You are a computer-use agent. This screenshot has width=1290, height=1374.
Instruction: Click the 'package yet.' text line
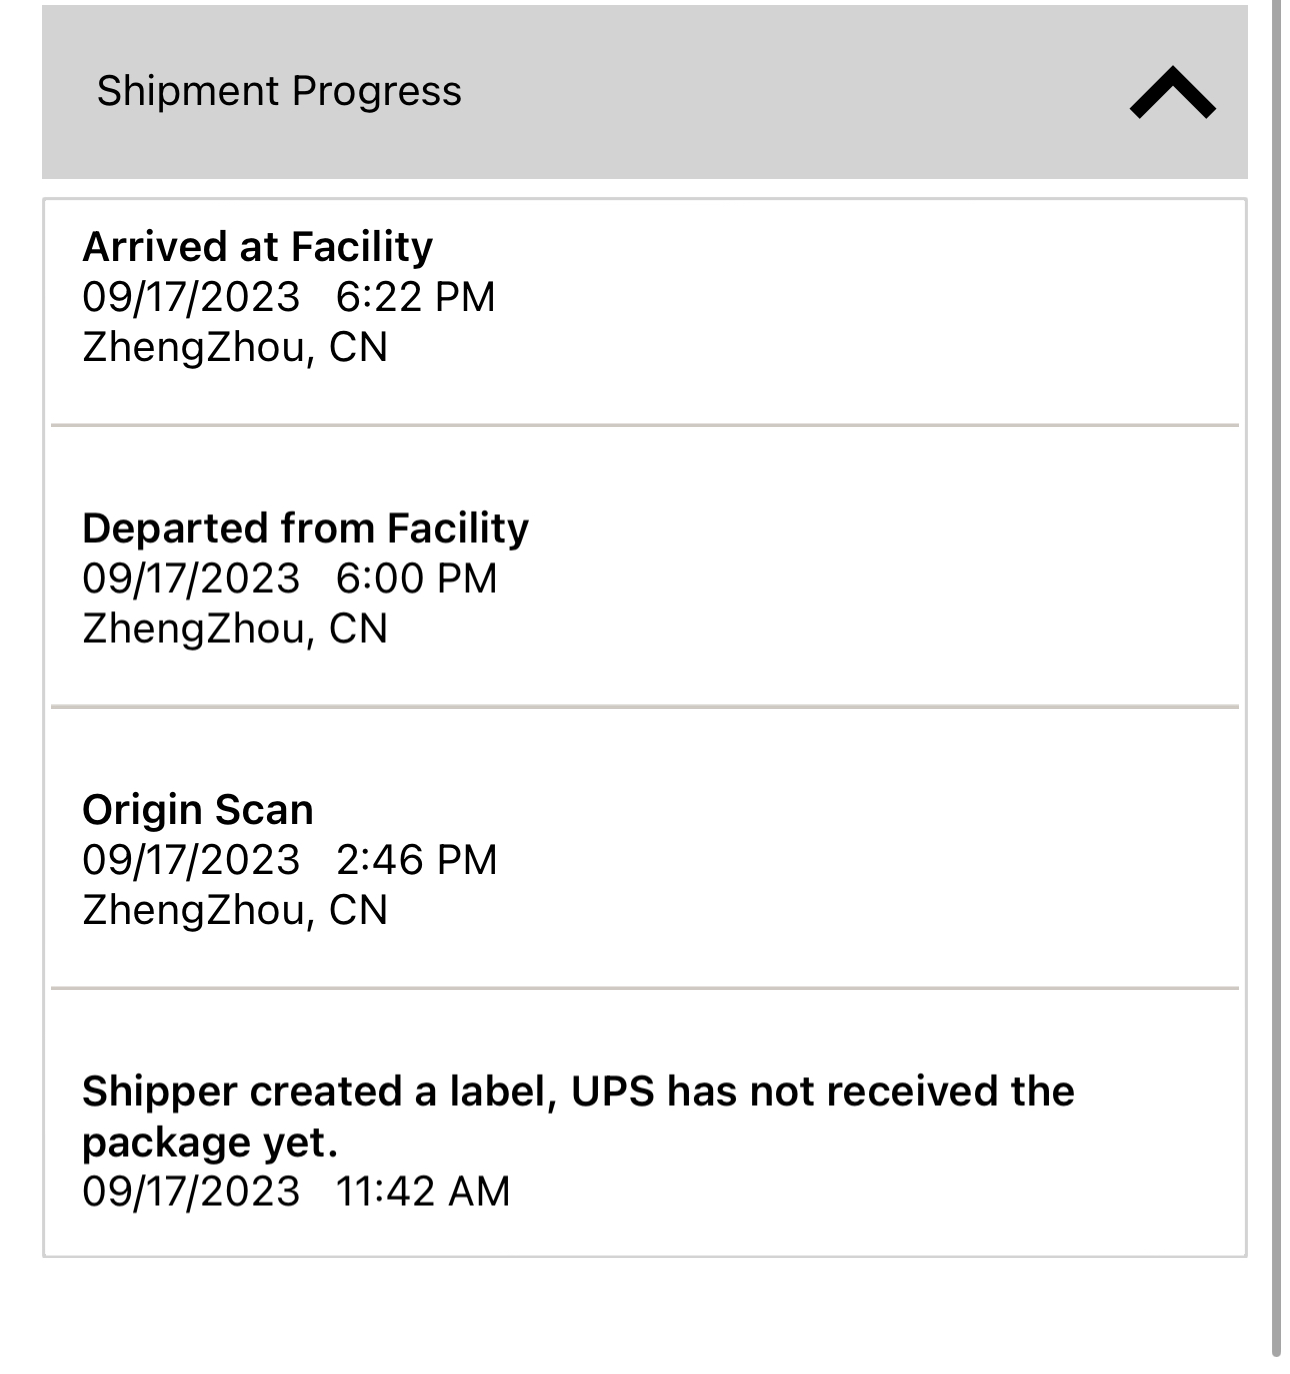210,1142
